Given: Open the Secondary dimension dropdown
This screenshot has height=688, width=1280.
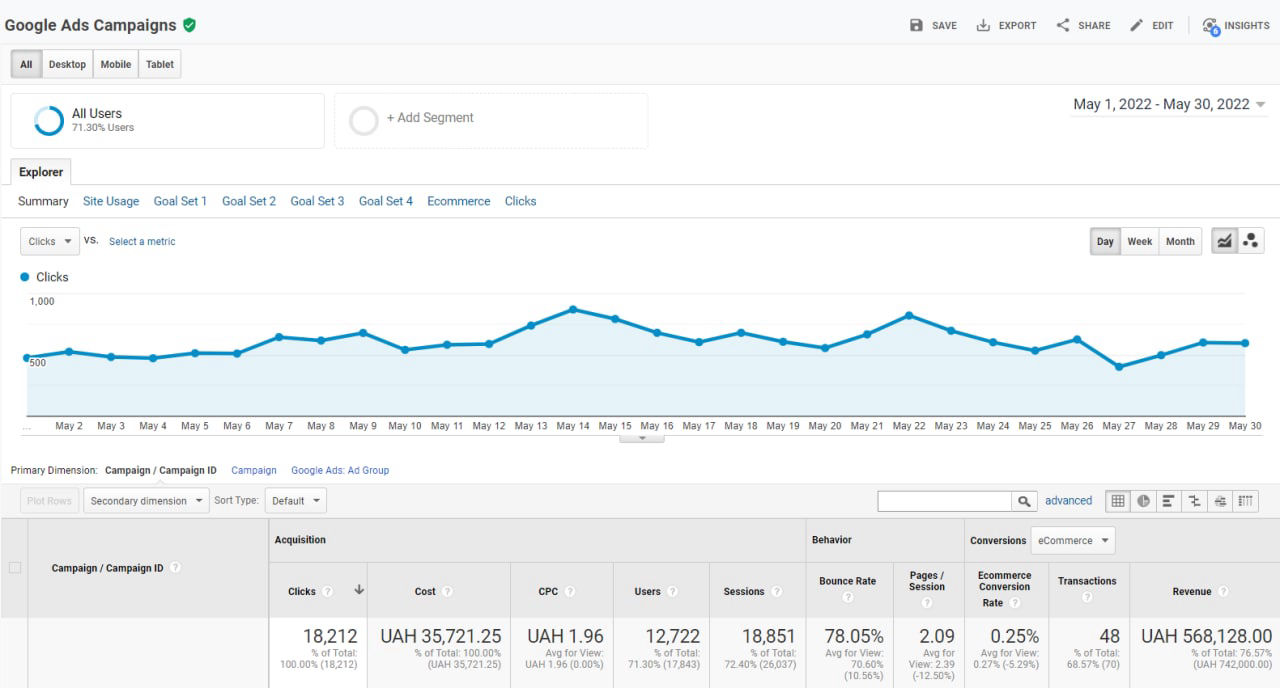Looking at the screenshot, I should coord(146,501).
